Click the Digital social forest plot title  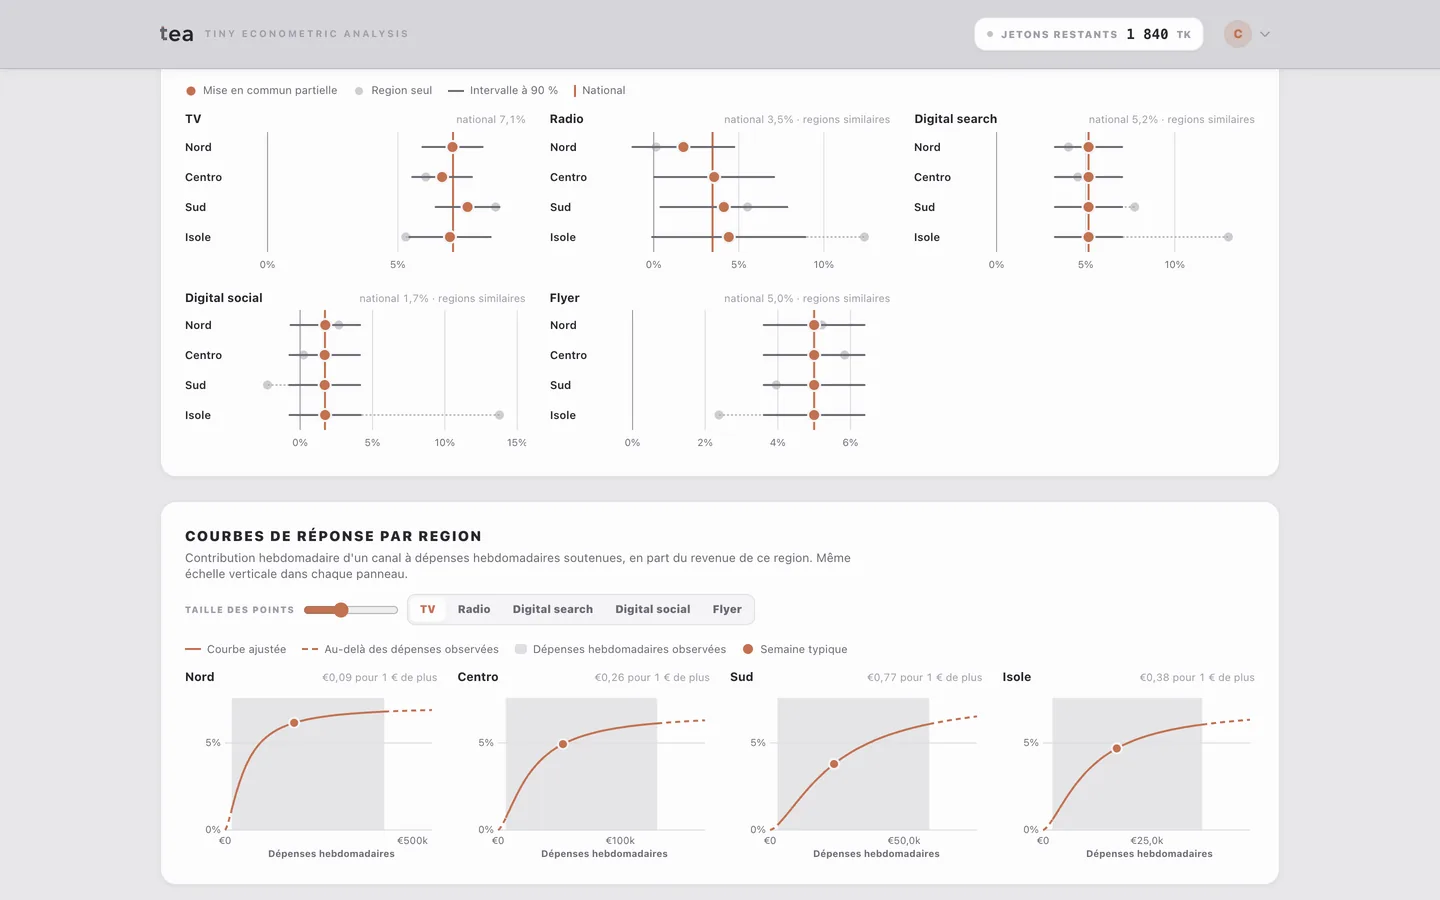(x=223, y=298)
